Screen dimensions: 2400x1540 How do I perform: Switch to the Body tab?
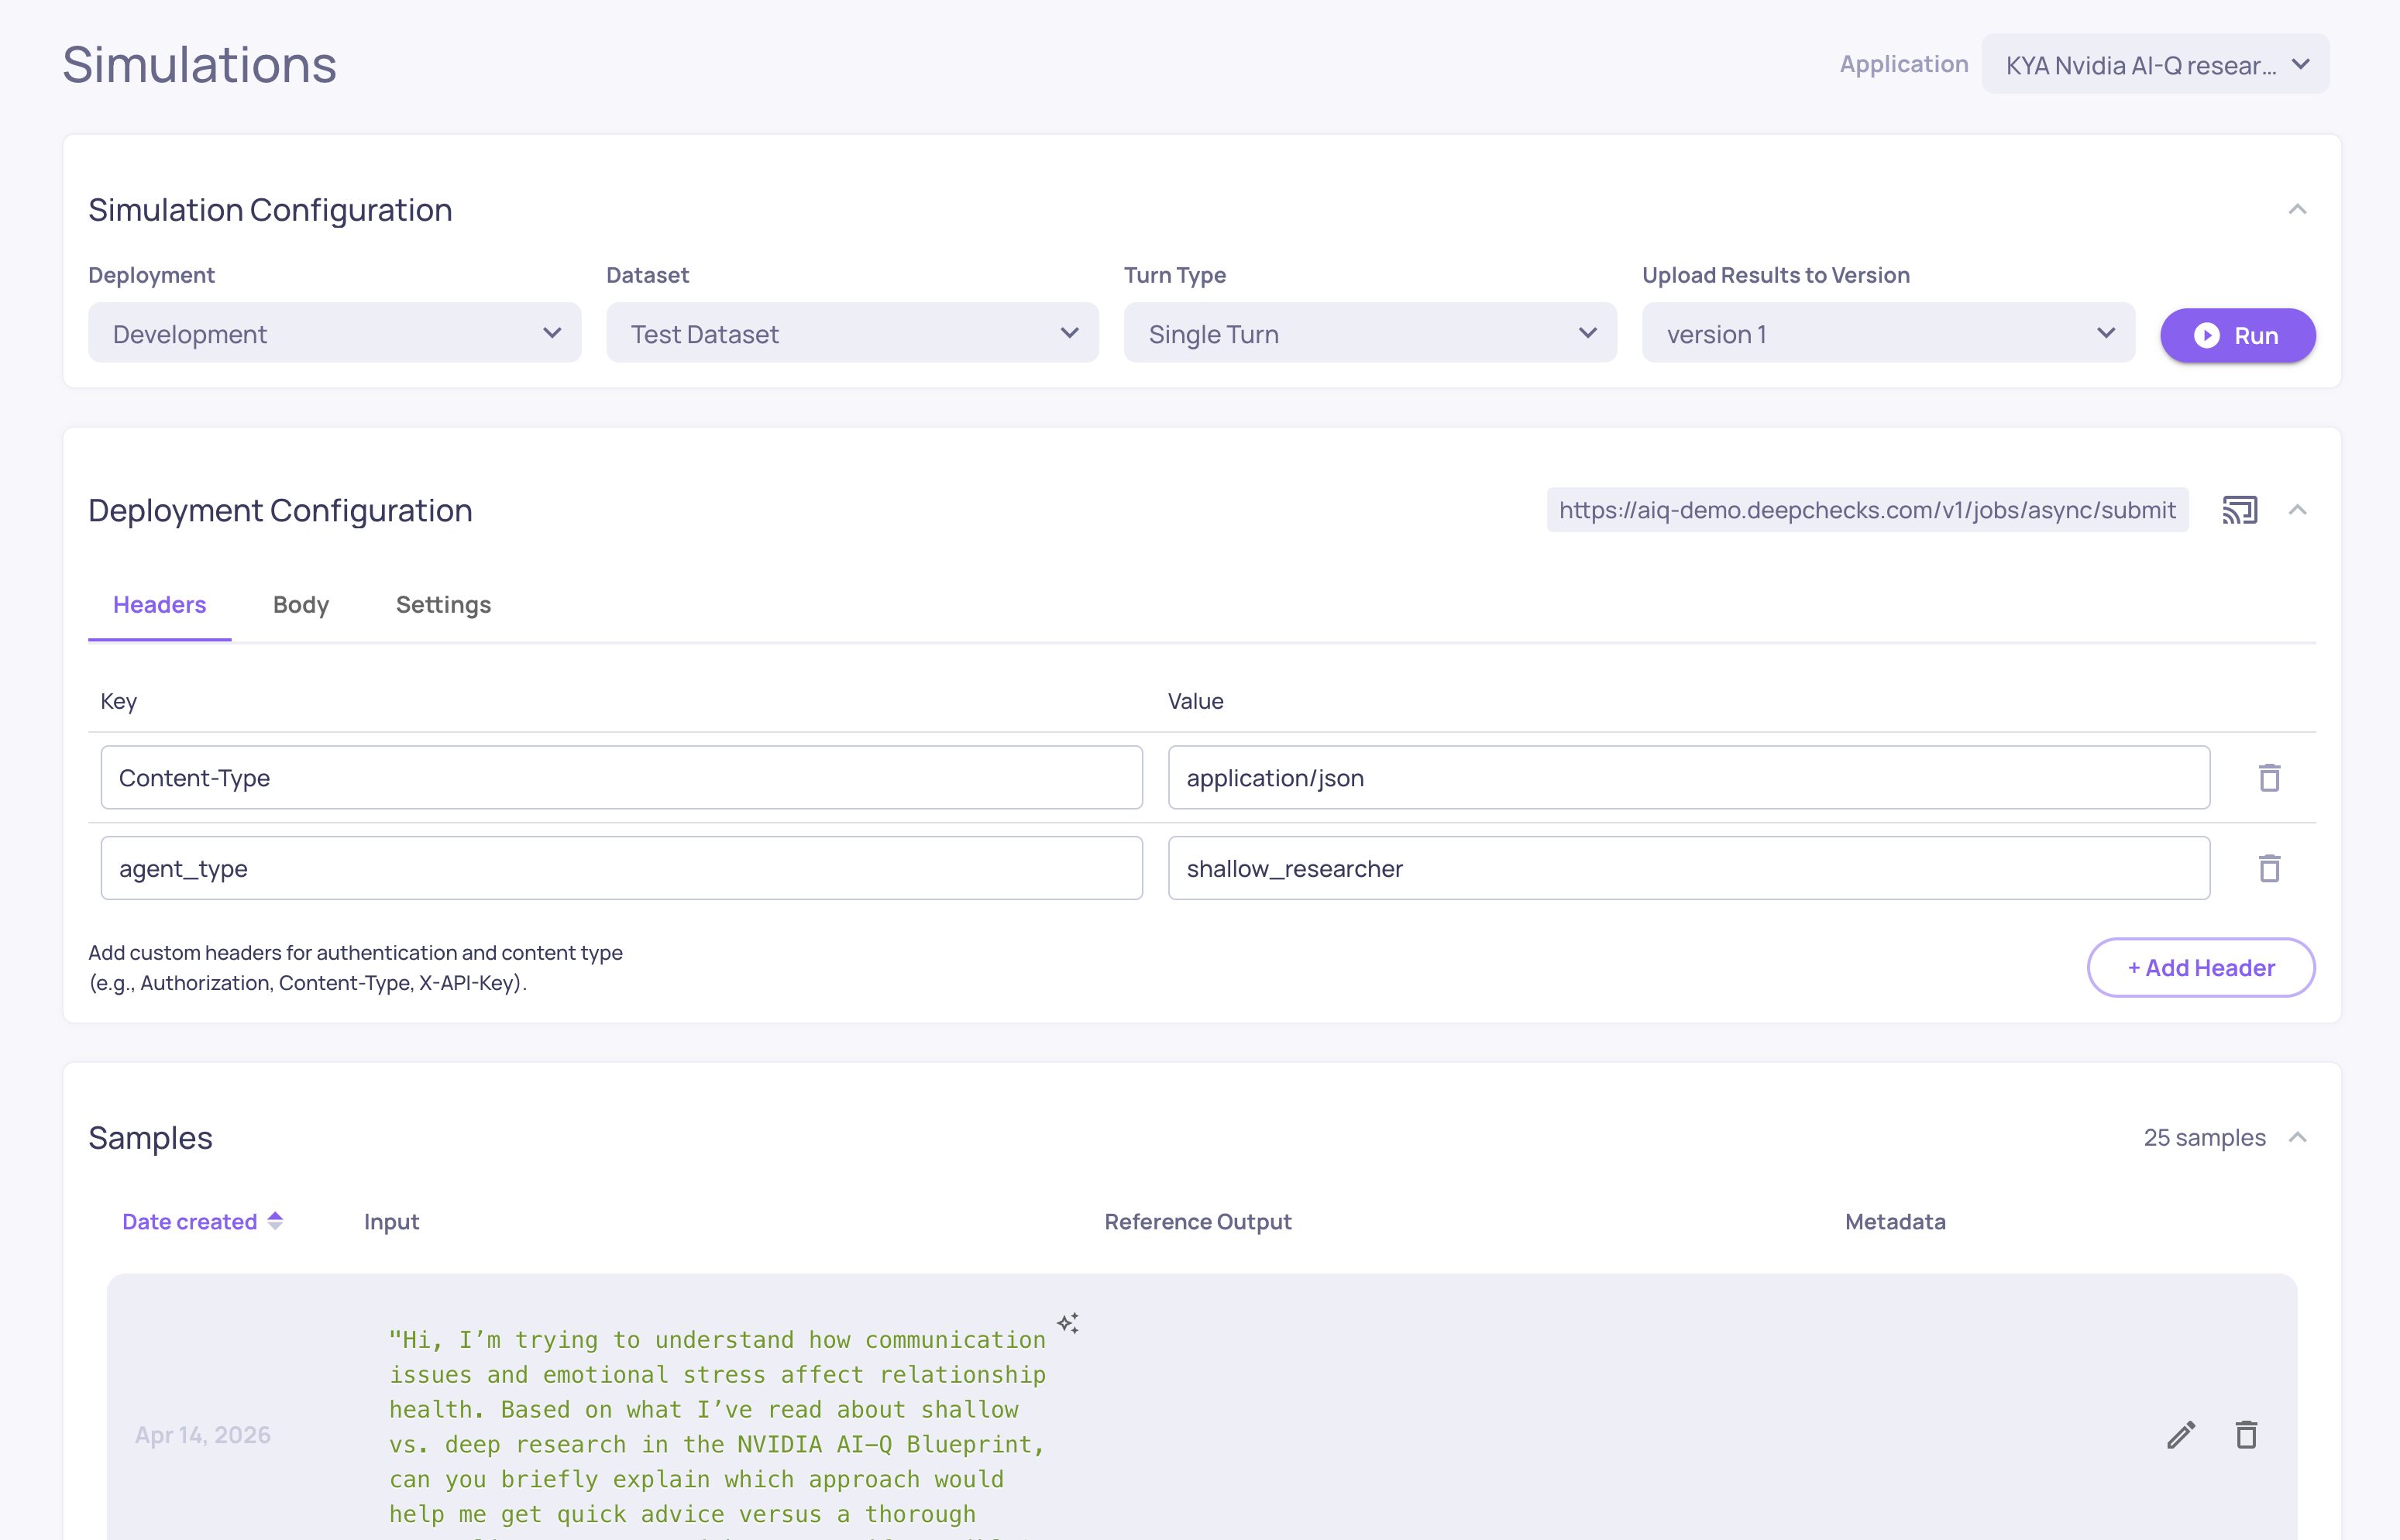click(300, 605)
